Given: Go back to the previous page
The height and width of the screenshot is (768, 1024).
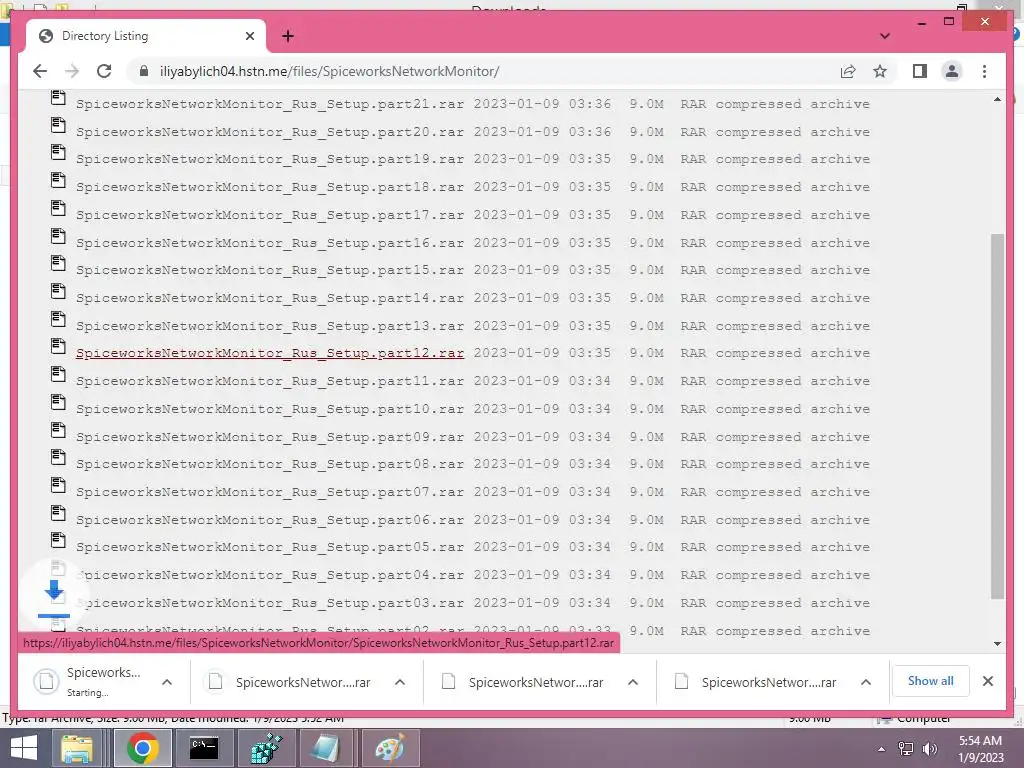Looking at the screenshot, I should [x=40, y=71].
